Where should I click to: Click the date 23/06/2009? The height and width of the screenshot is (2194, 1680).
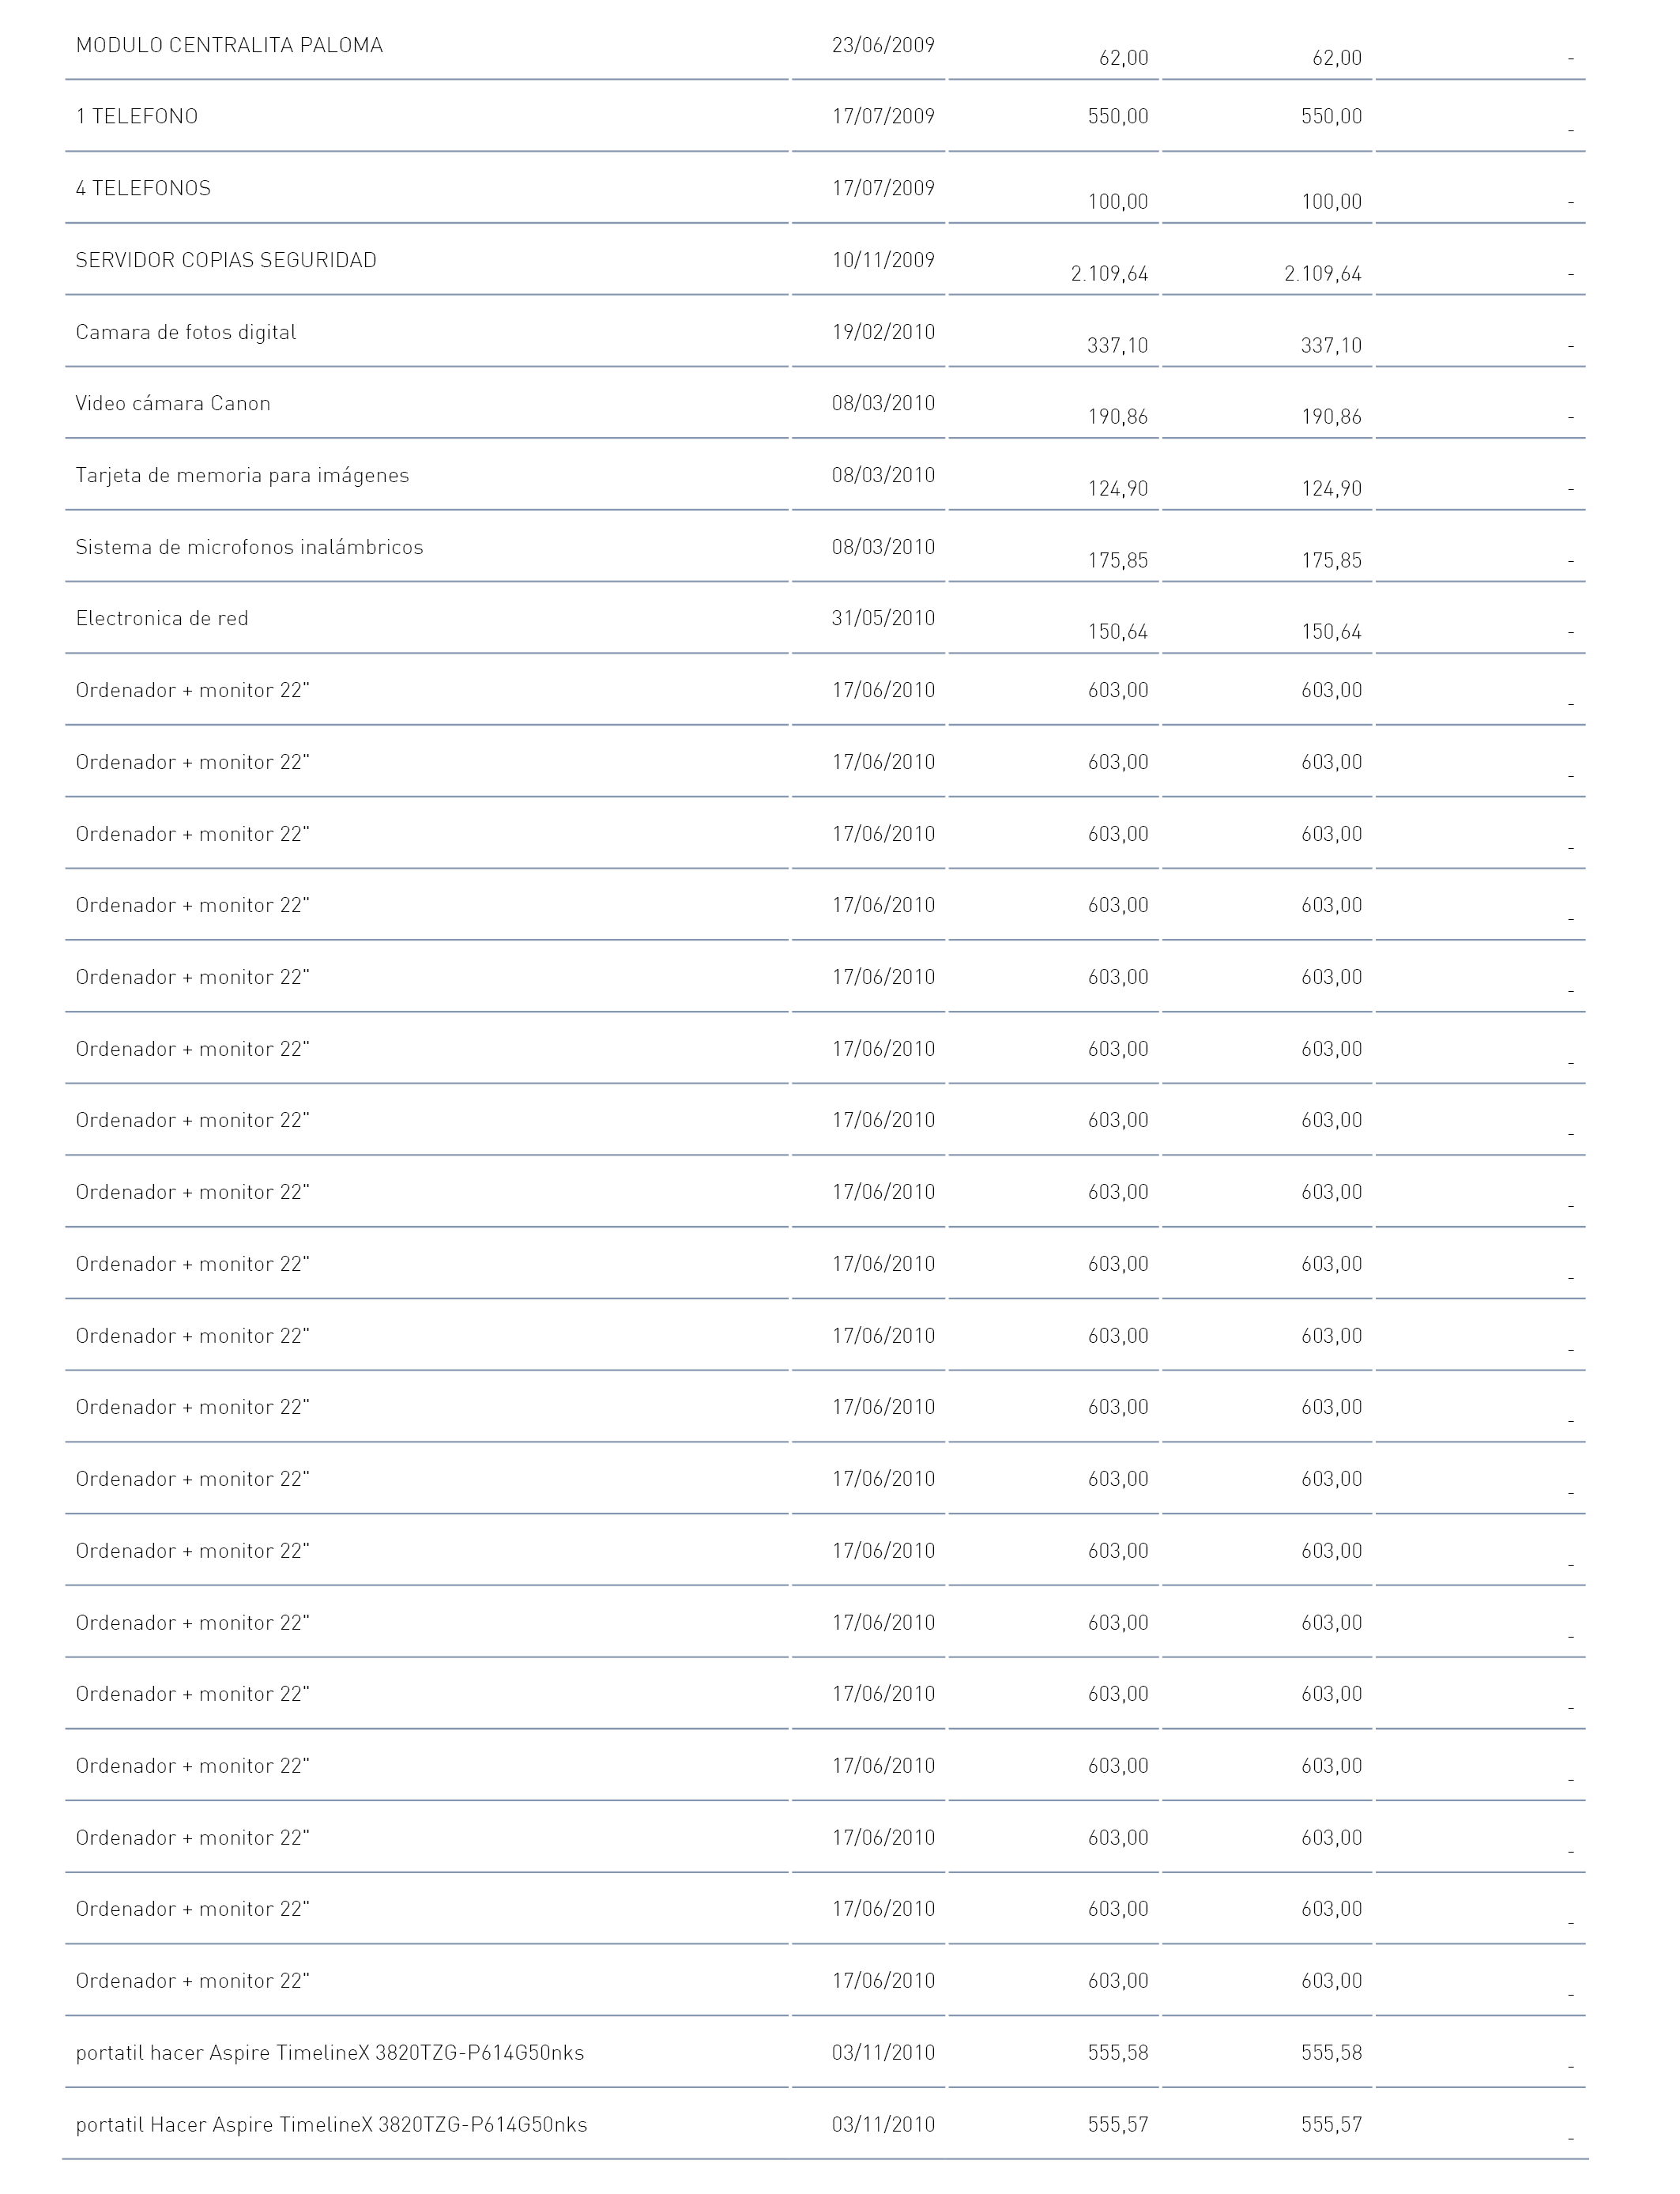coord(883,45)
